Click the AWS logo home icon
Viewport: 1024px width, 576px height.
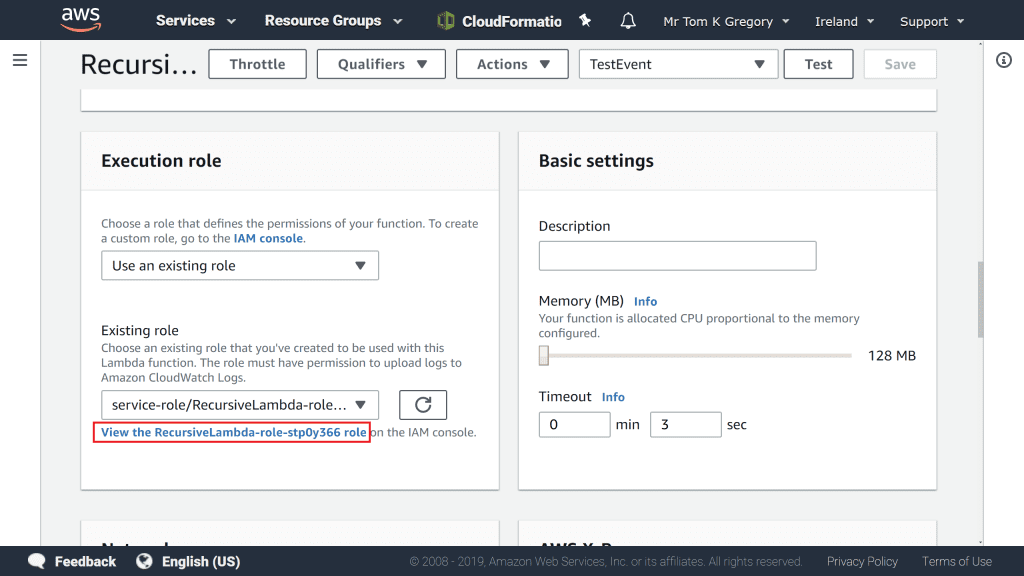click(80, 19)
